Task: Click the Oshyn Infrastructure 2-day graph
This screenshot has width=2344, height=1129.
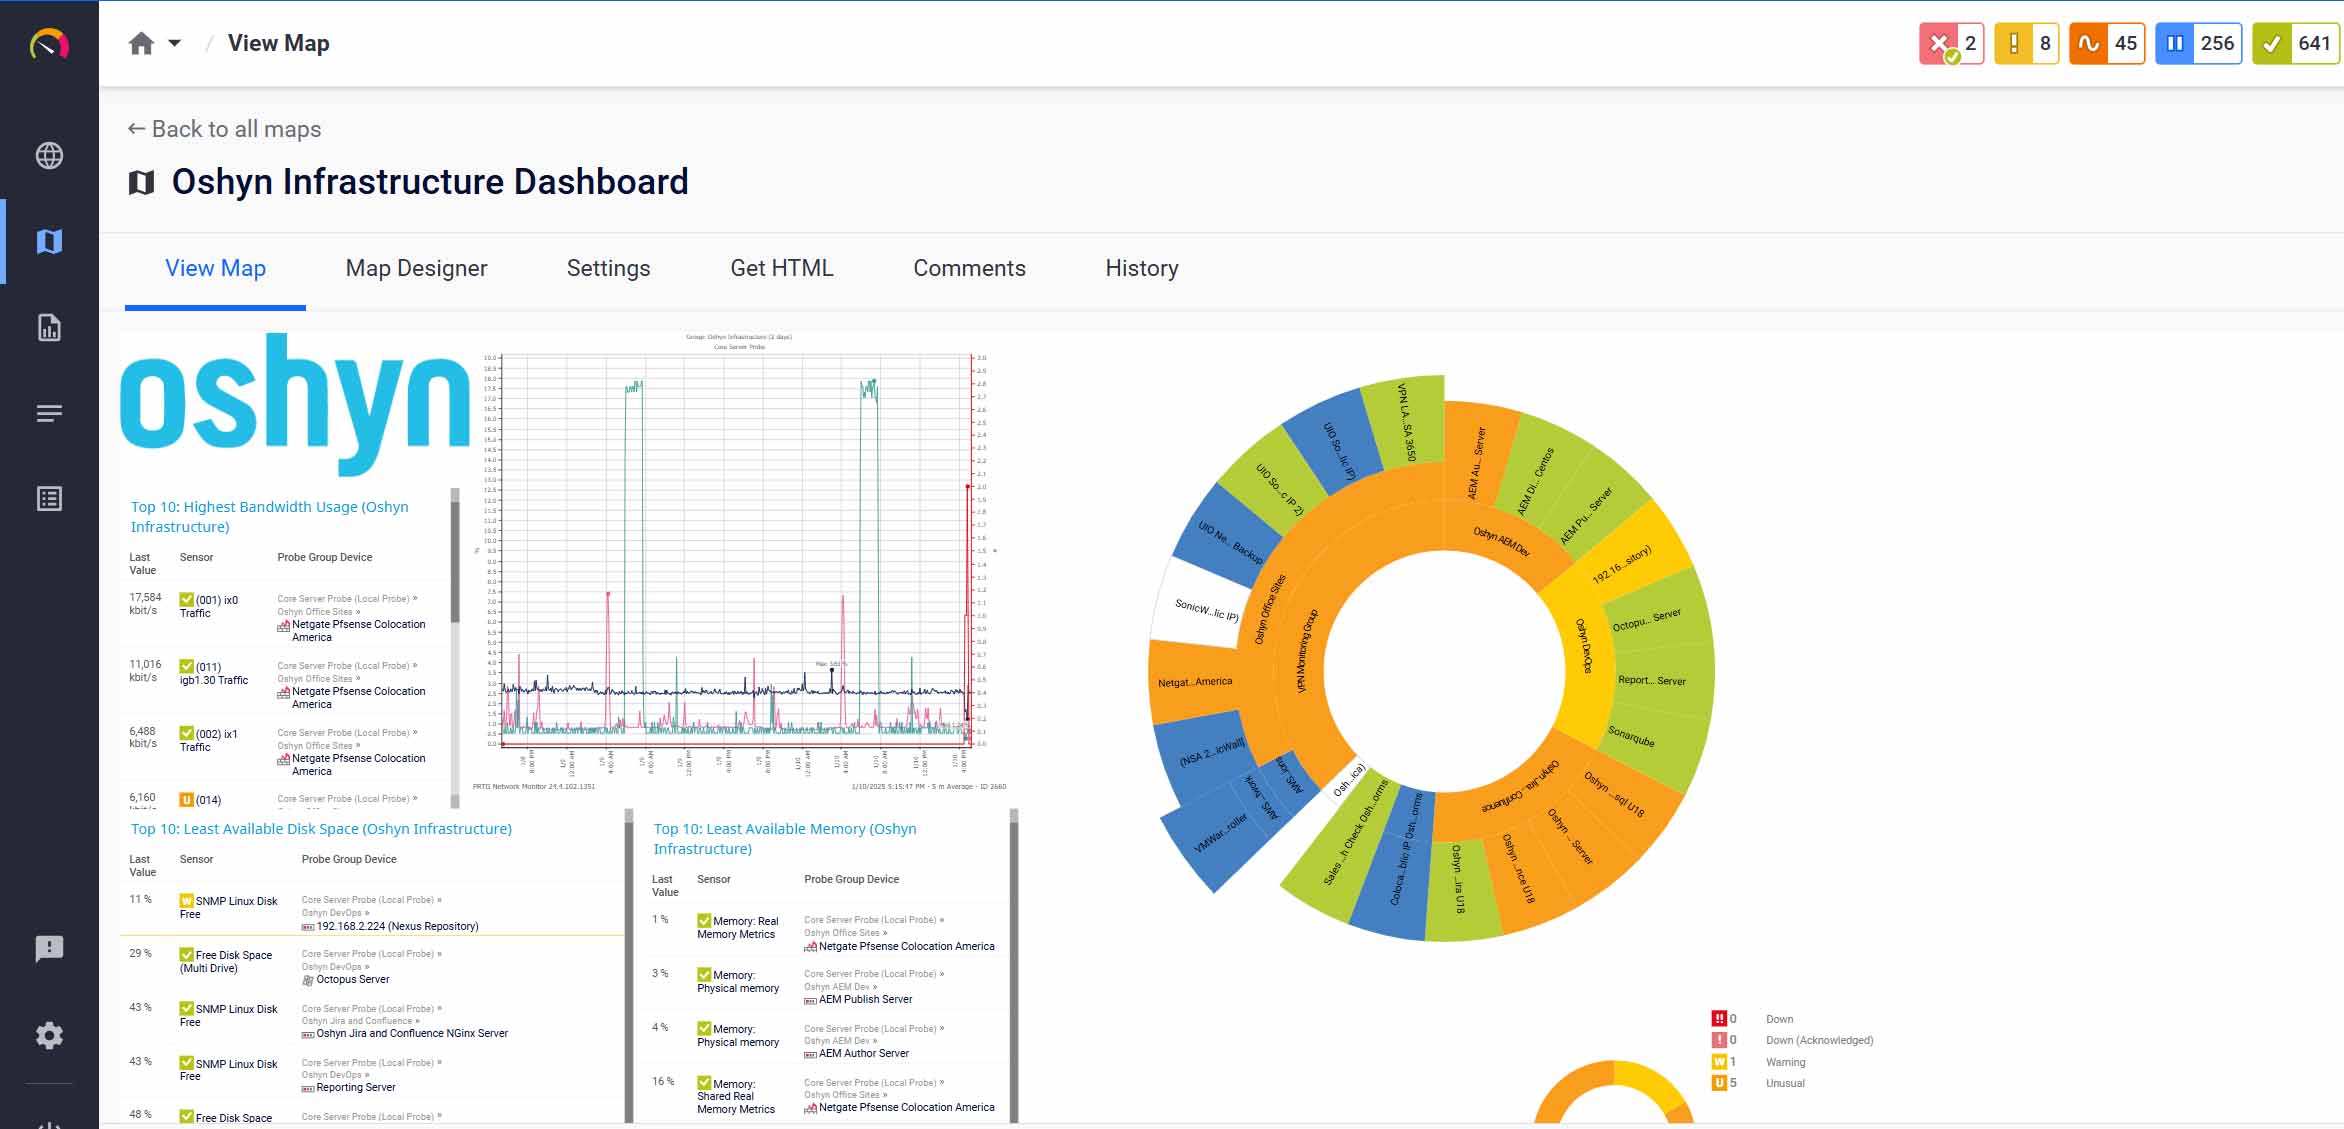Action: (739, 561)
